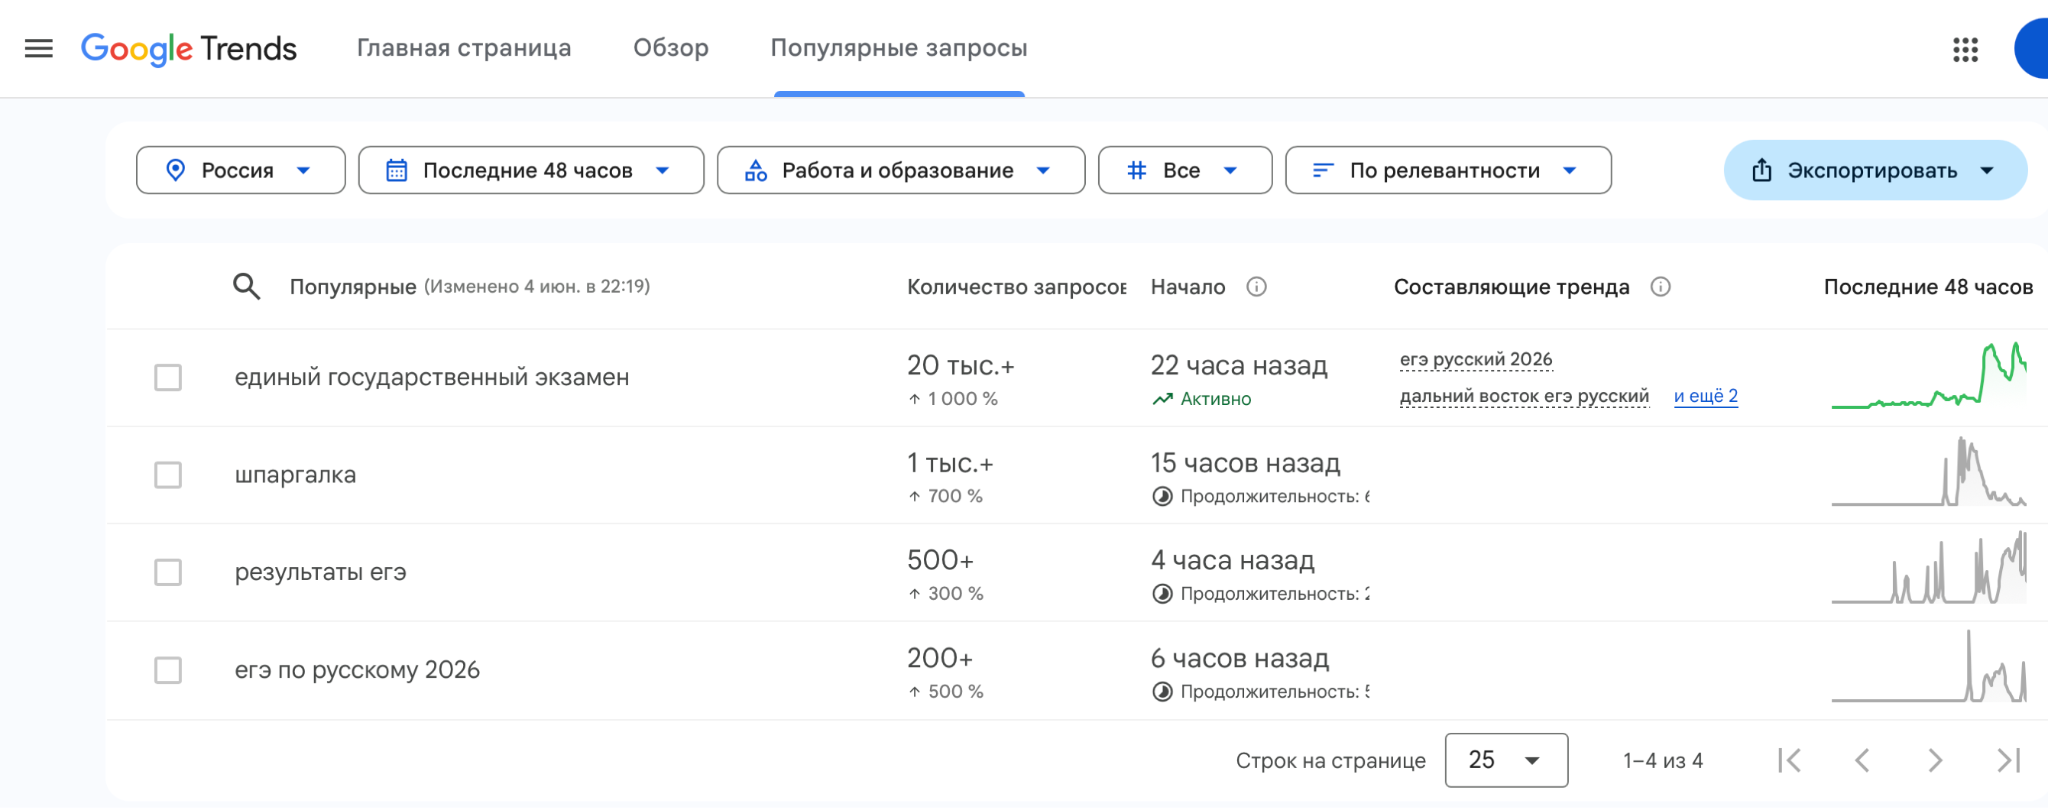View sparkline chart for шпаргалка
This screenshot has height=808, width=2048.
tap(1929, 472)
